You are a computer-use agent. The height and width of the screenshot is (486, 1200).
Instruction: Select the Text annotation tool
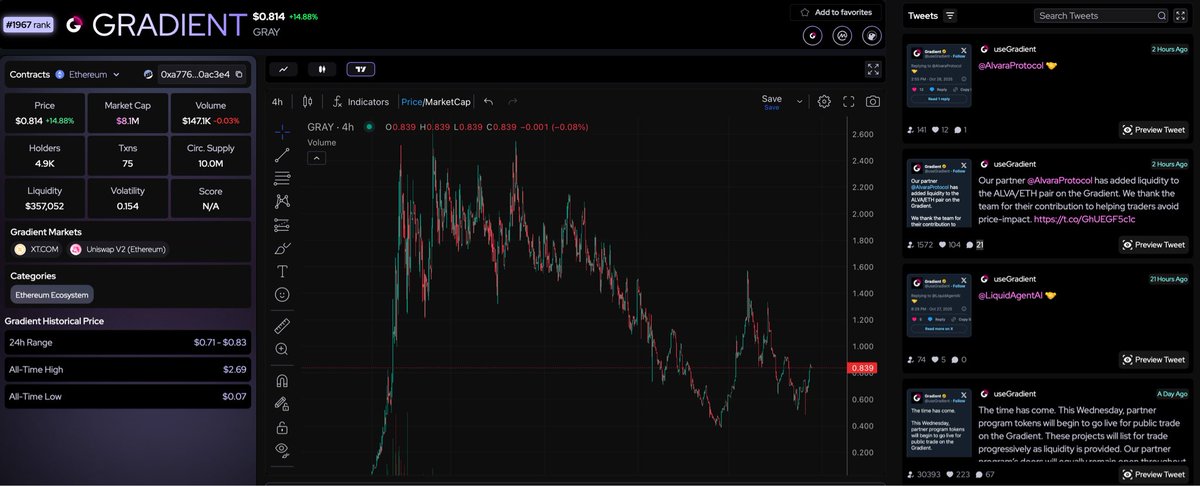[x=282, y=271]
